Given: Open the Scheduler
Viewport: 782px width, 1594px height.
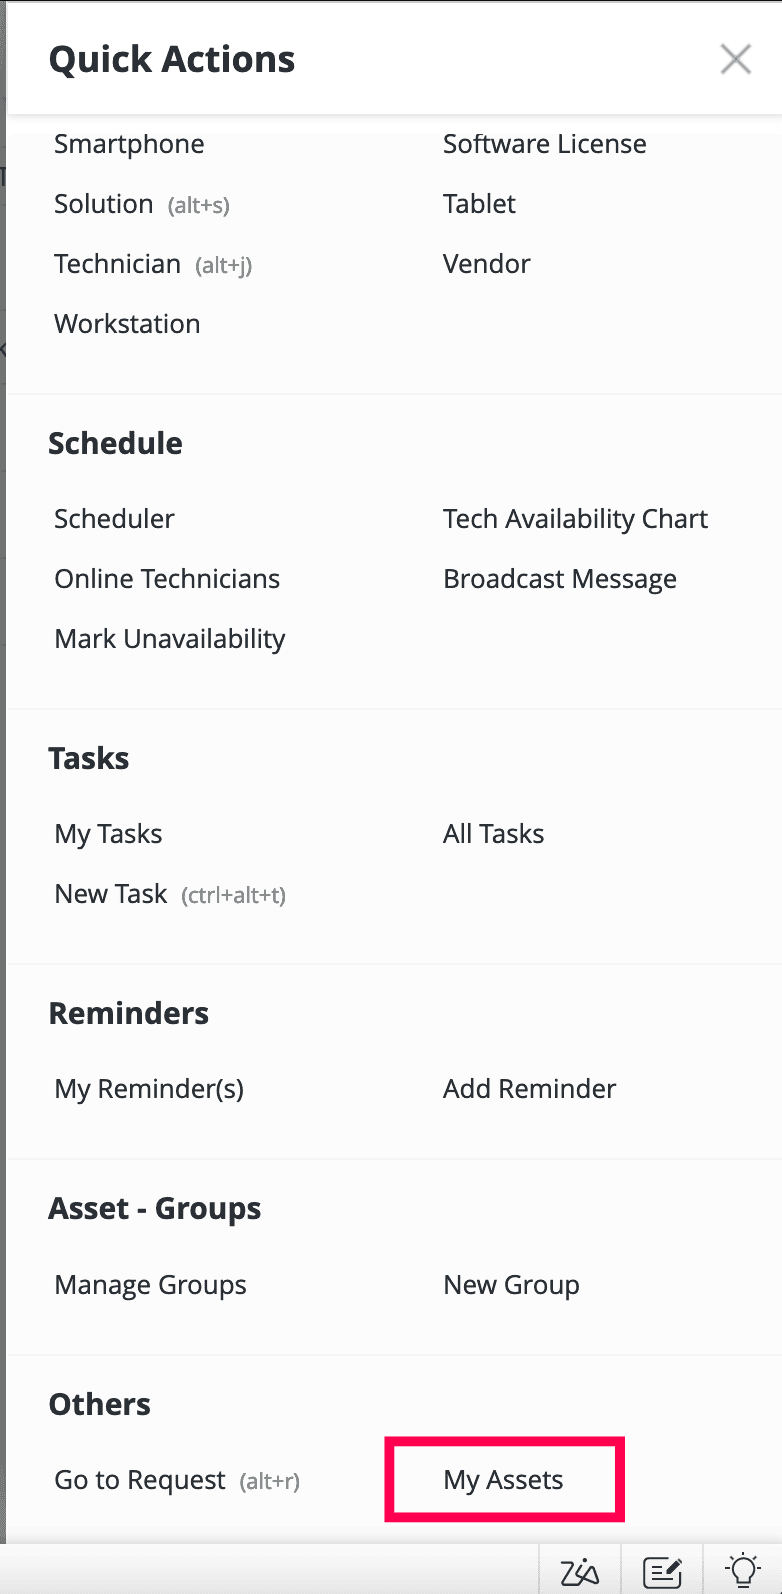Looking at the screenshot, I should (x=114, y=519).
